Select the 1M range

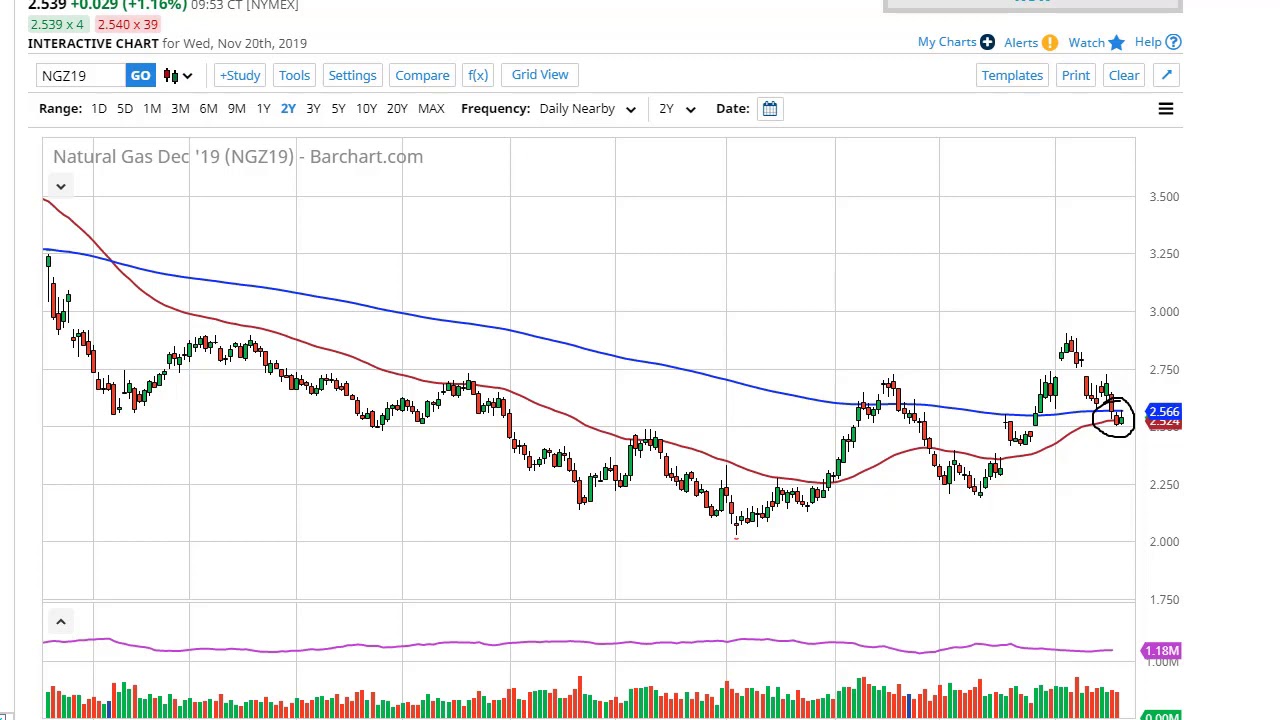click(x=152, y=108)
